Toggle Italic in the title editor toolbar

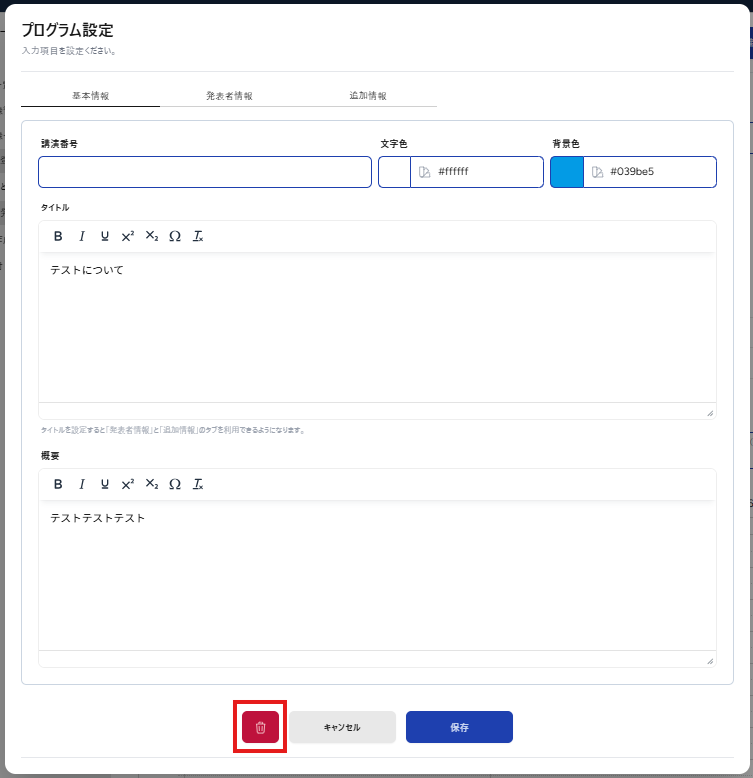pyautogui.click(x=82, y=237)
